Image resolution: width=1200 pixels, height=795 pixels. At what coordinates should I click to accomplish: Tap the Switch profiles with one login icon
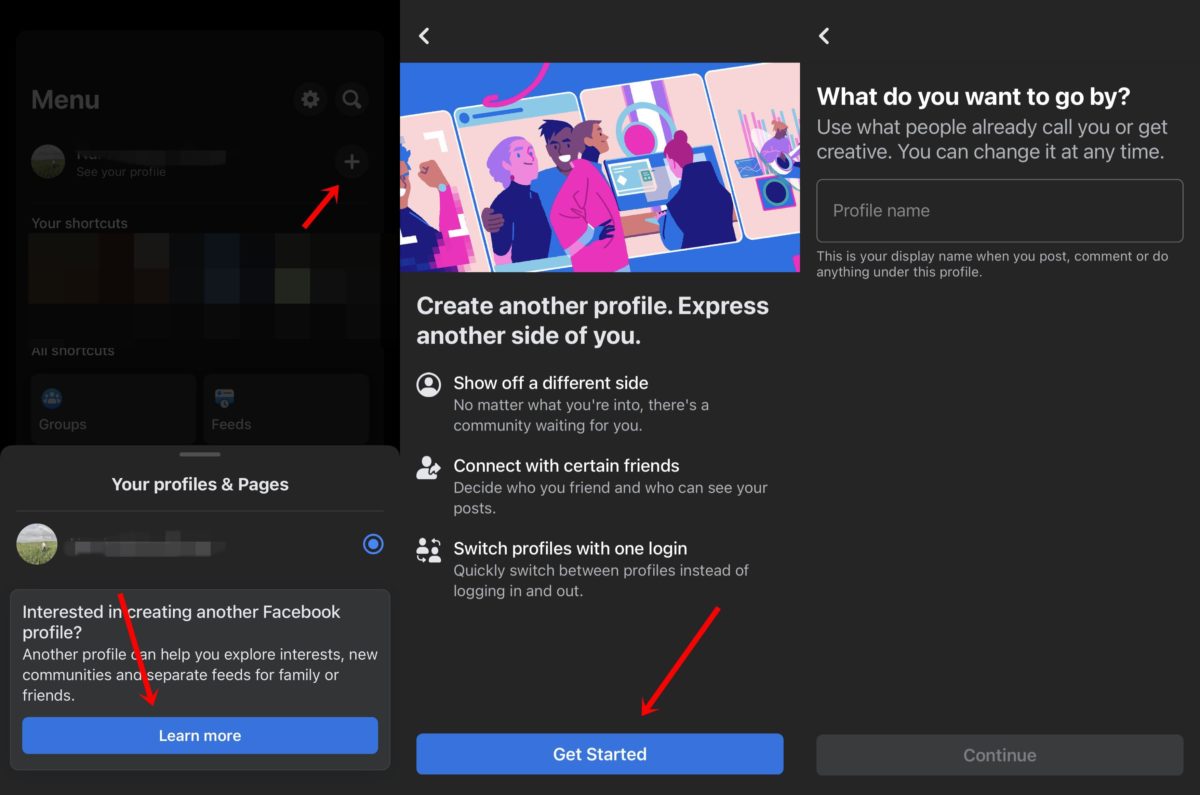[429, 551]
